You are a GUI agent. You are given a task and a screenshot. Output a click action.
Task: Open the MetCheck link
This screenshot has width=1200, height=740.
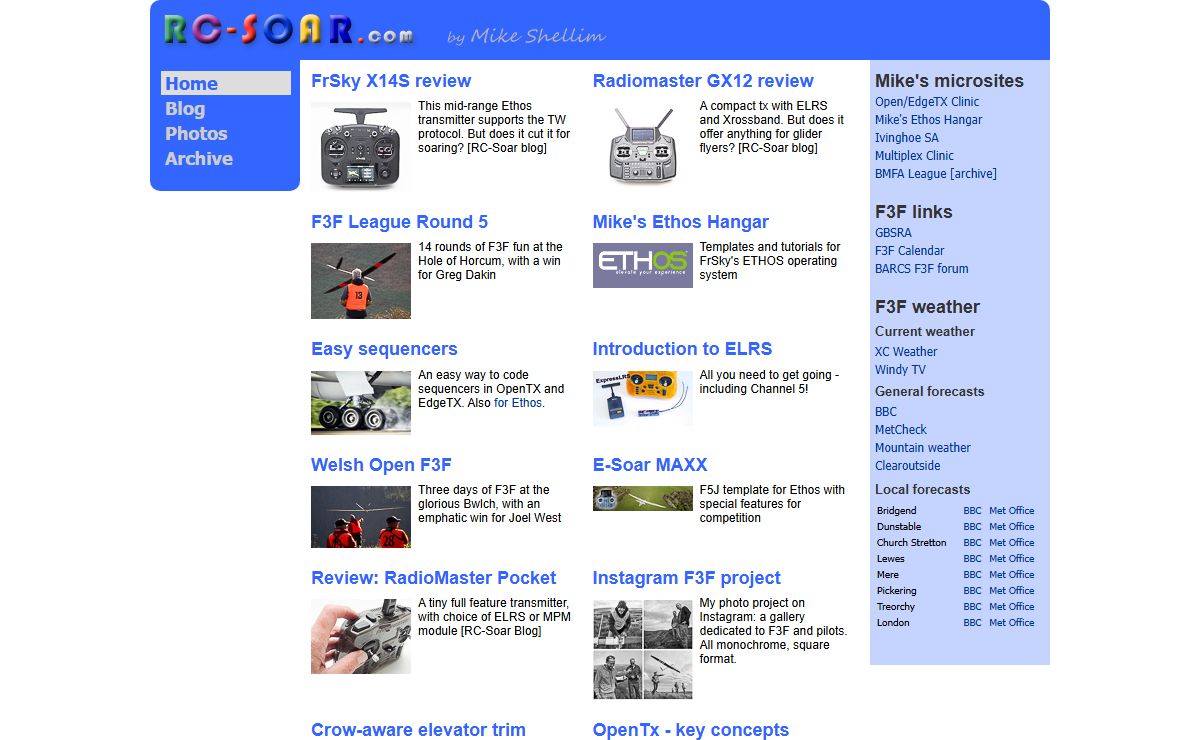901,430
